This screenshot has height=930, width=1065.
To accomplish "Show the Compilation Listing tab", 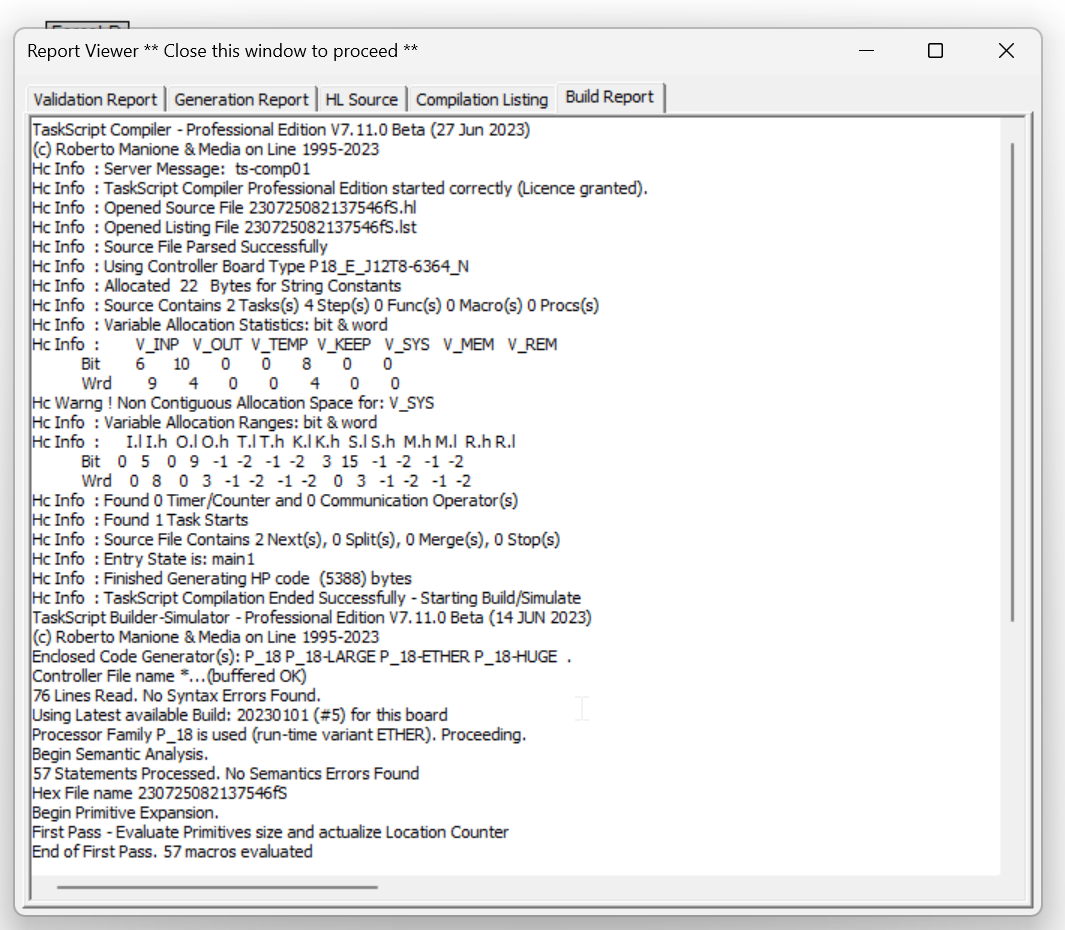I will [x=482, y=99].
